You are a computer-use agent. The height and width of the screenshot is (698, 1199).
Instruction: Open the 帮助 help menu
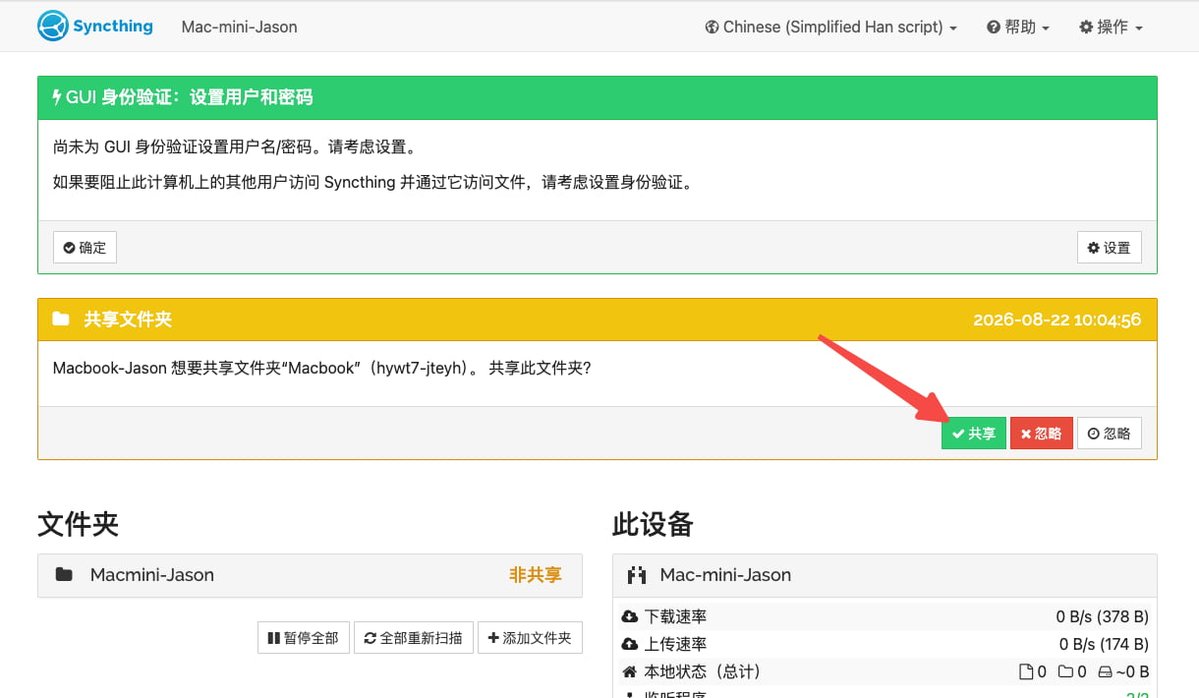(x=1018, y=27)
